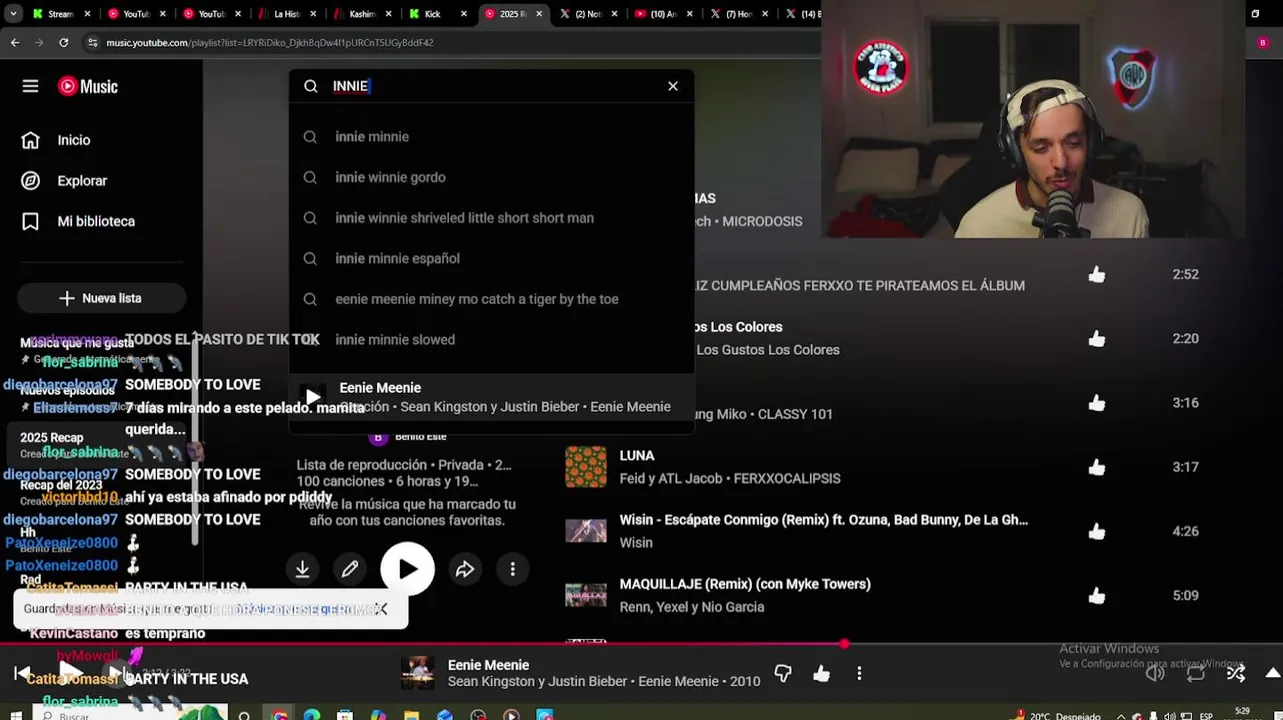Toggle like on the LUNA track
Viewport: 1283px width, 720px height.
[1097, 467]
